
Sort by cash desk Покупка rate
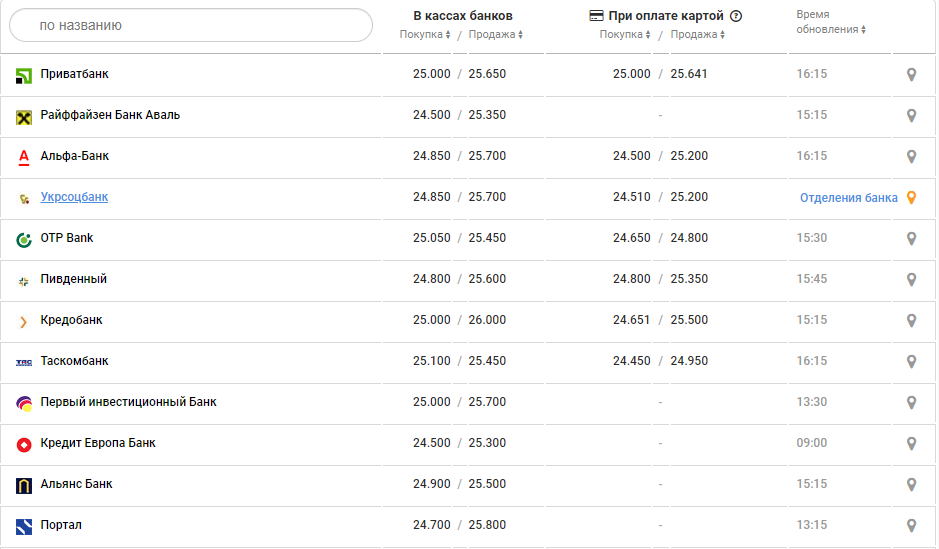[x=425, y=35]
